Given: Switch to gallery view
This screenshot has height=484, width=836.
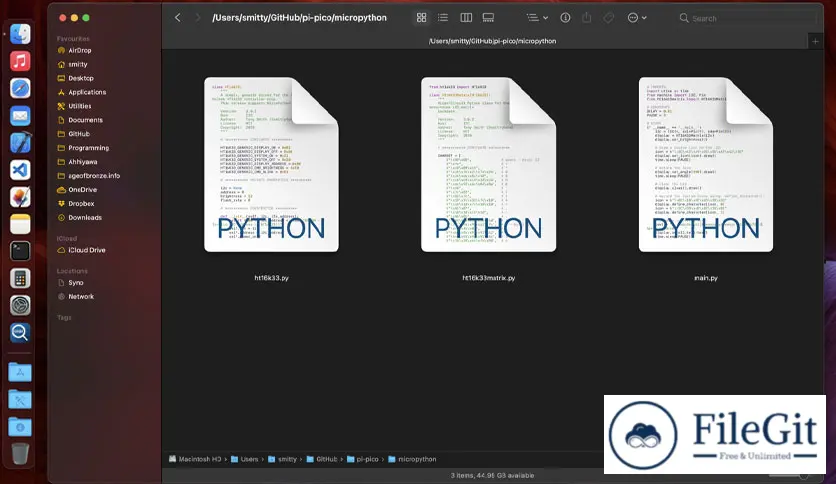Looking at the screenshot, I should click(x=488, y=18).
